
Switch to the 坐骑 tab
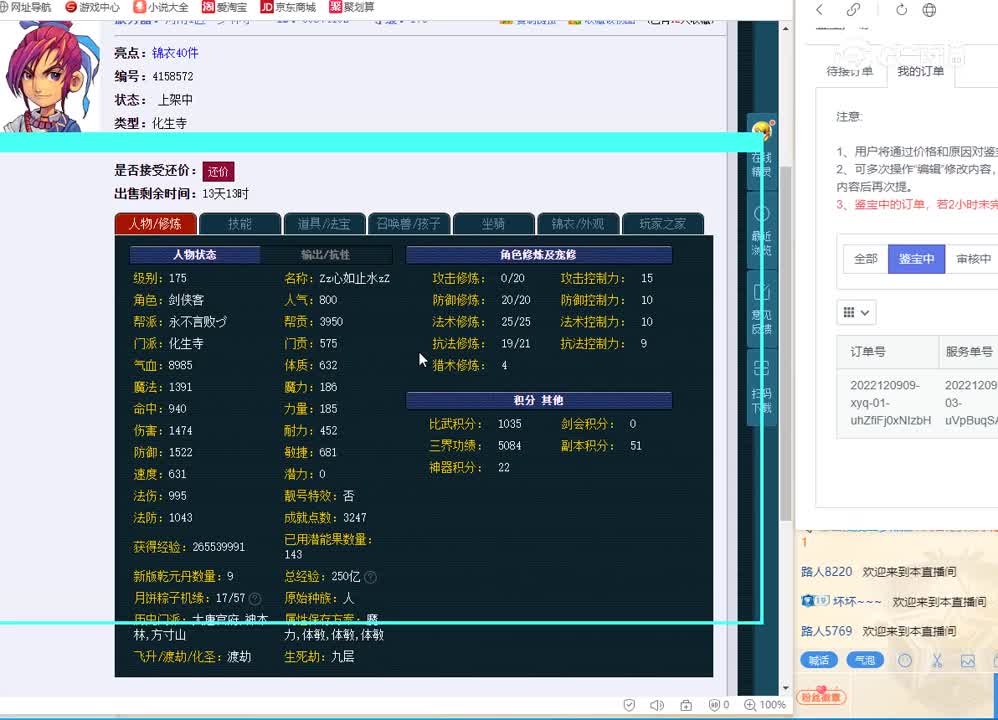tap(493, 224)
